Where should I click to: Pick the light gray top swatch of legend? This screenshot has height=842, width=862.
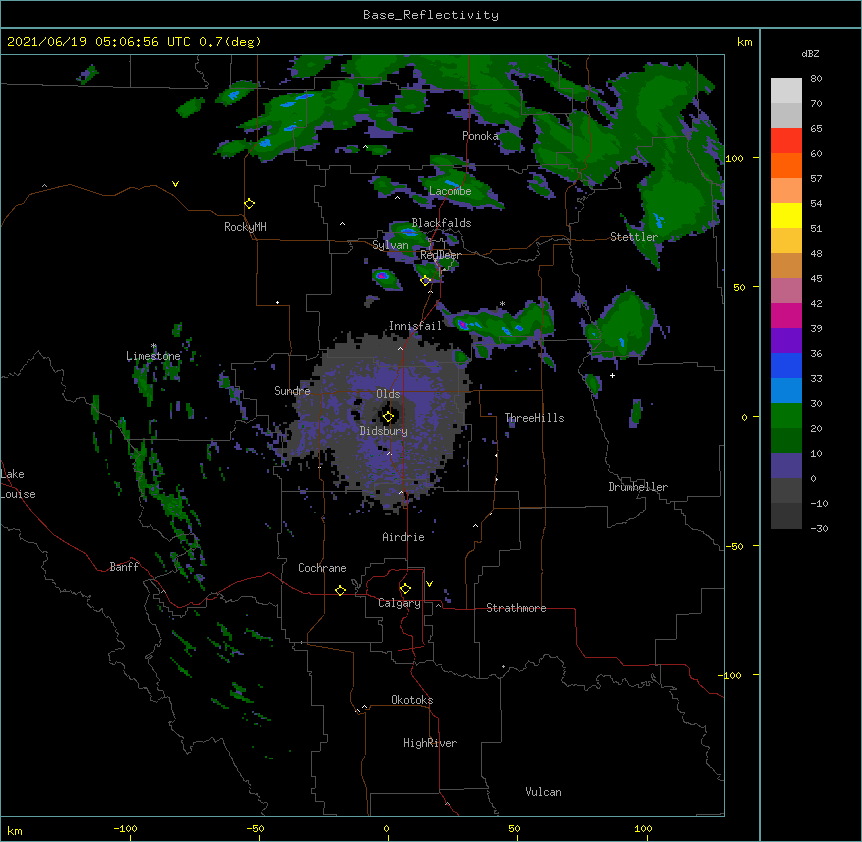point(786,91)
